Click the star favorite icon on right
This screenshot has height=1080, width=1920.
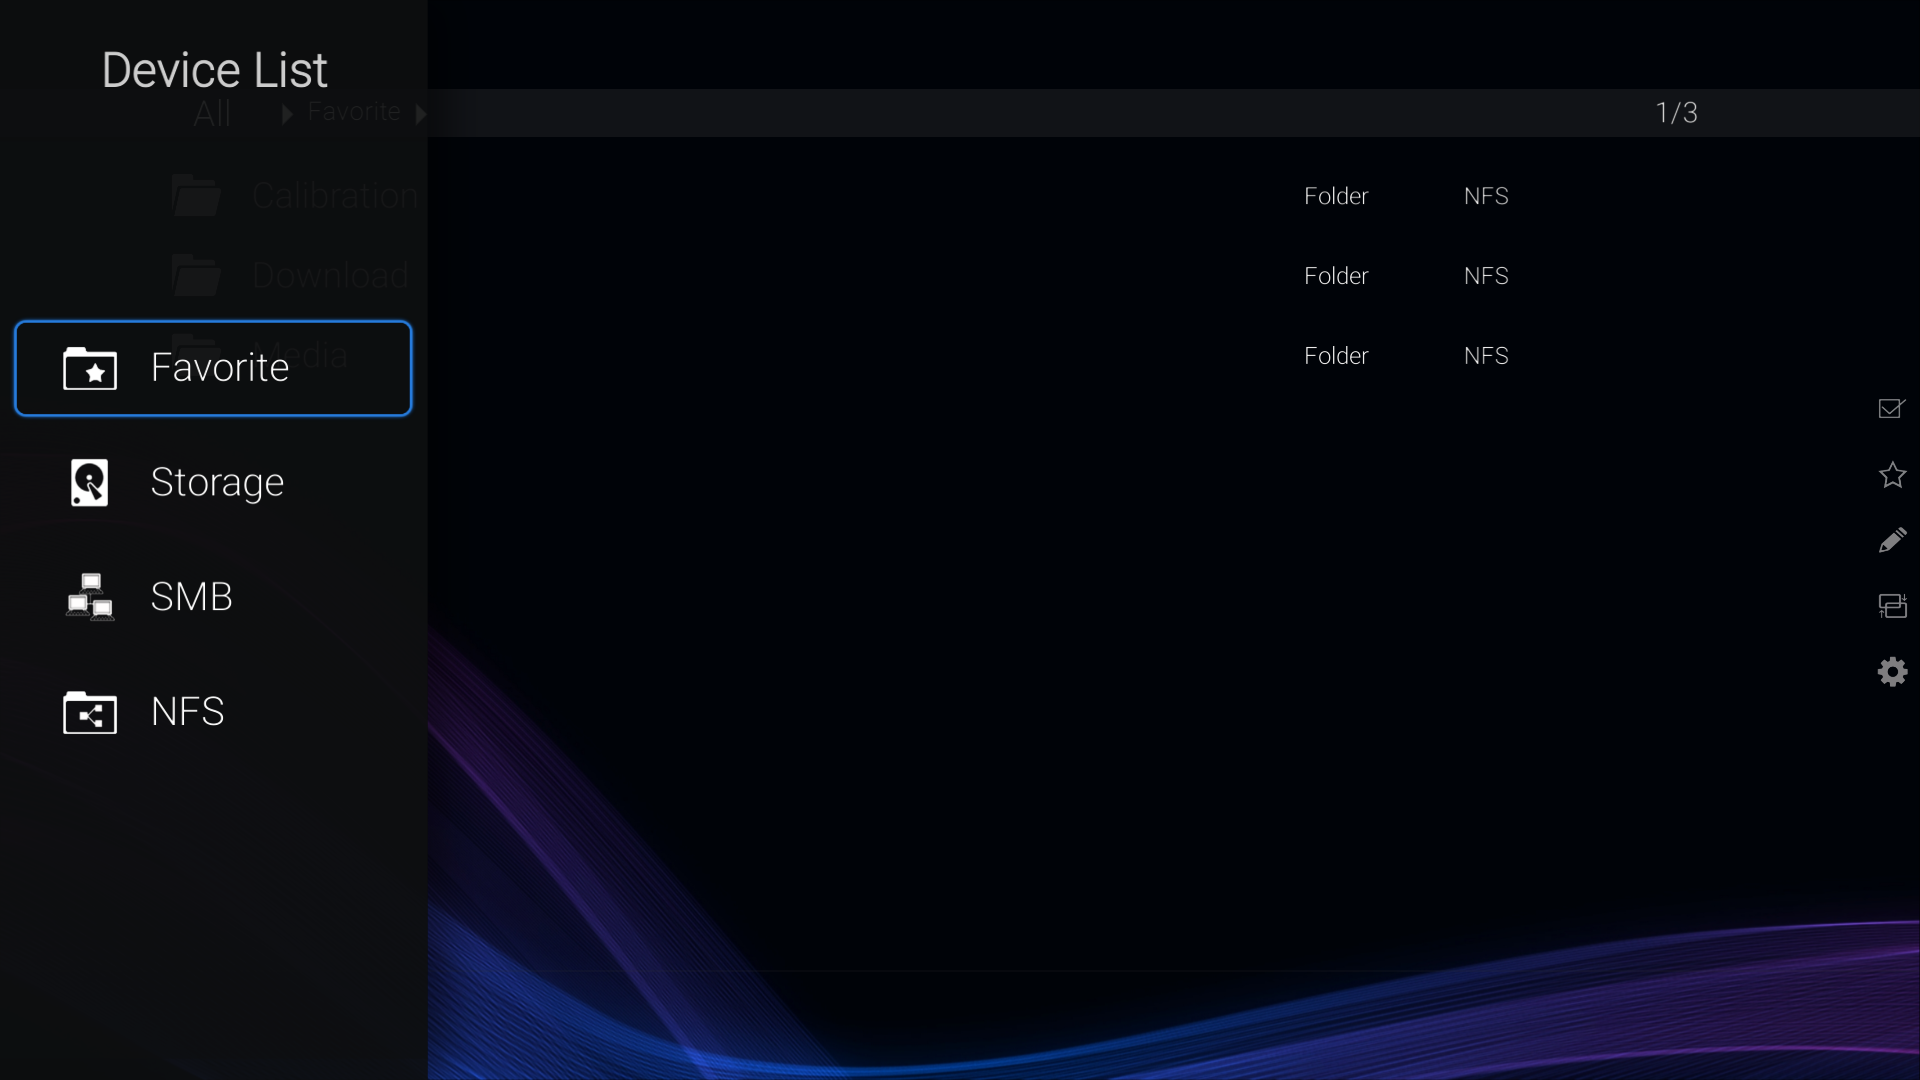pos(1892,474)
